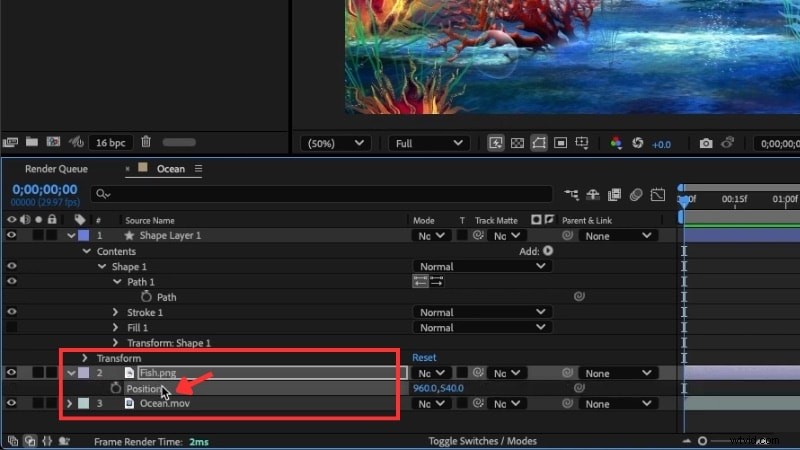
Task: Toggle the Ocean.mov layer visibility eye
Action: (11, 403)
